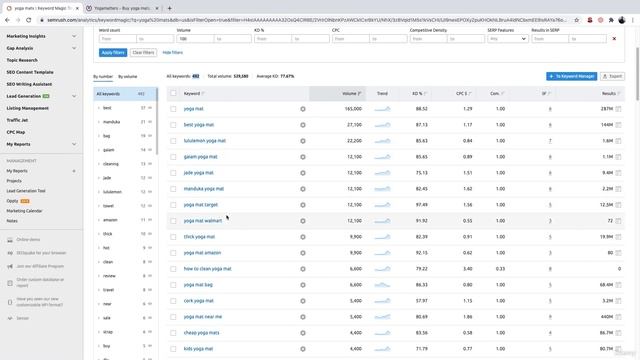Click the Export button
Image resolution: width=640 pixels, height=360 pixels.
point(612,76)
